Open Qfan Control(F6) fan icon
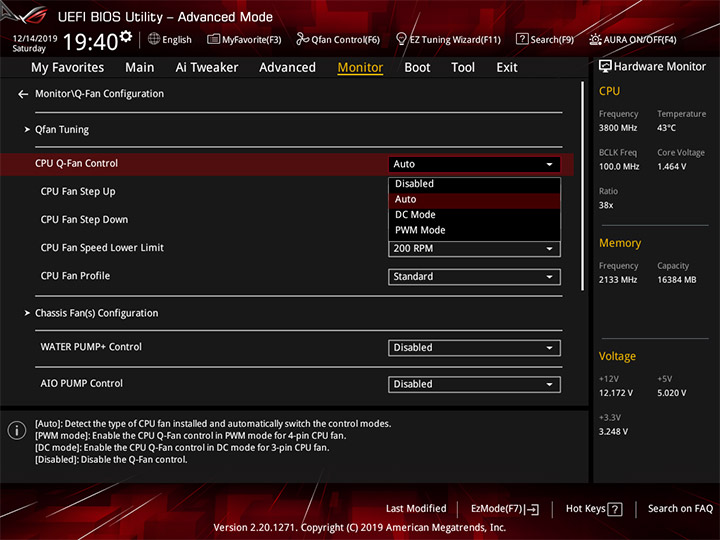This screenshot has height=540, width=720. [x=302, y=39]
